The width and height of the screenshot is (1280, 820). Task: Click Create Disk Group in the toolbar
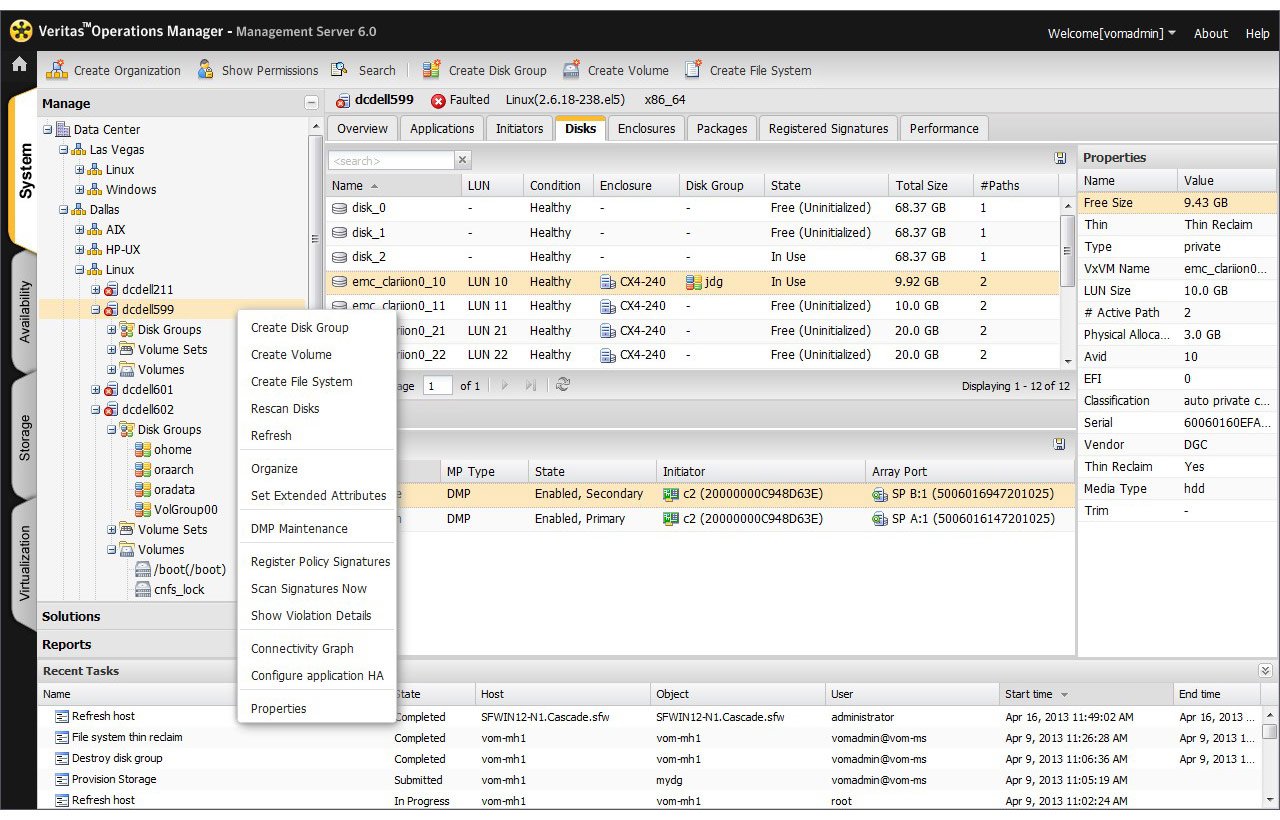click(485, 70)
